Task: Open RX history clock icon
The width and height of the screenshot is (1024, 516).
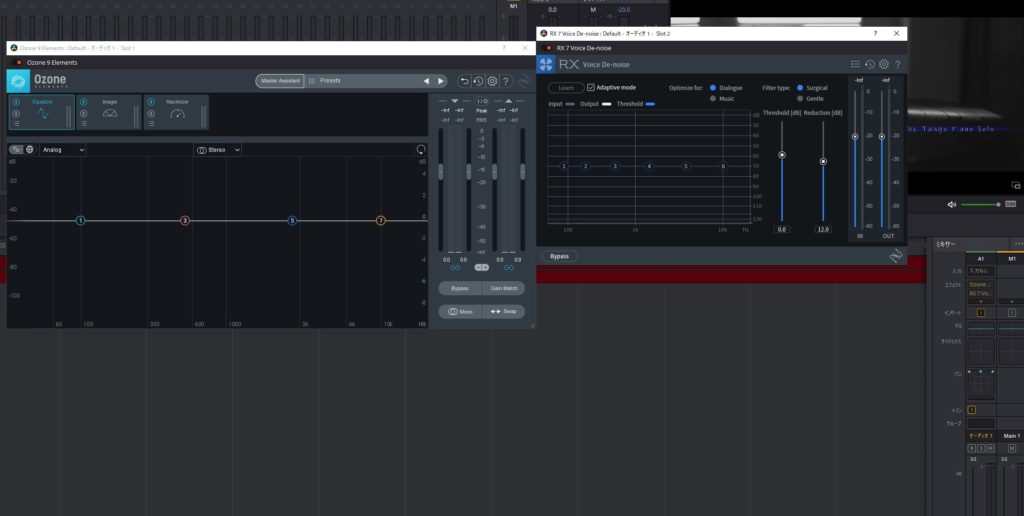Action: point(870,64)
